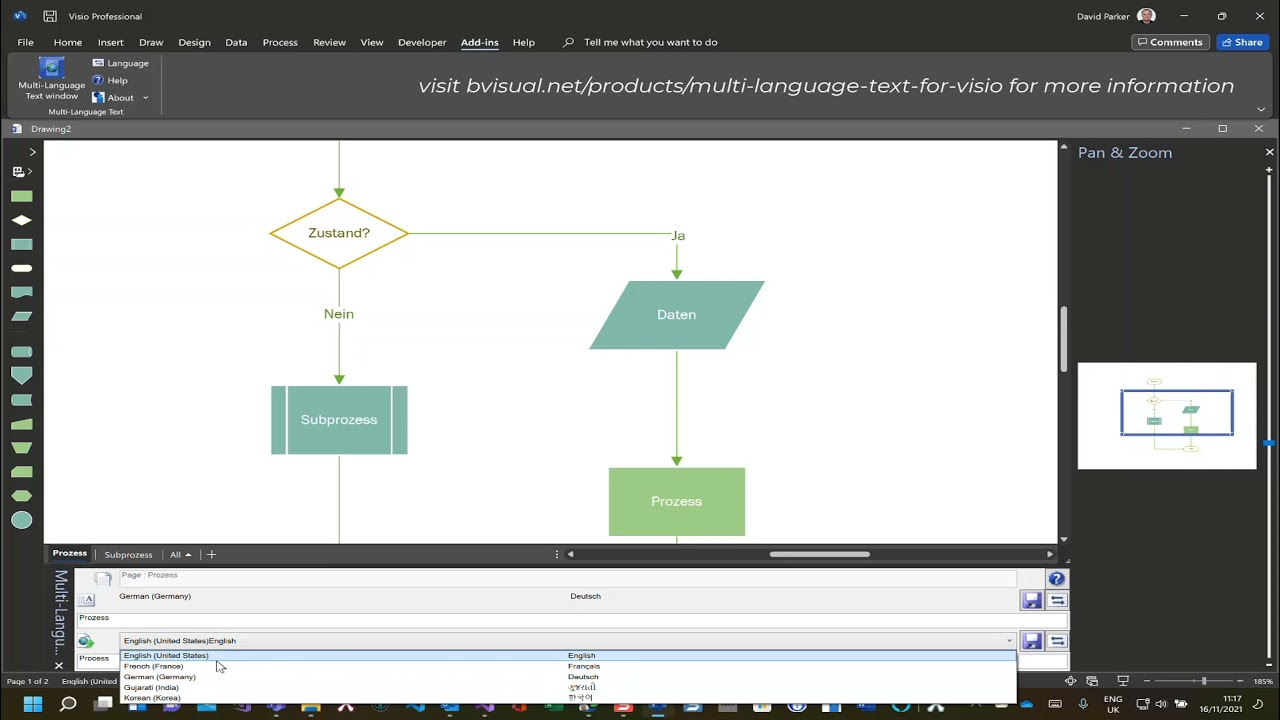The height and width of the screenshot is (720, 1280).
Task: Click swap arrows icon beside English dropdown
Action: (x=1057, y=641)
